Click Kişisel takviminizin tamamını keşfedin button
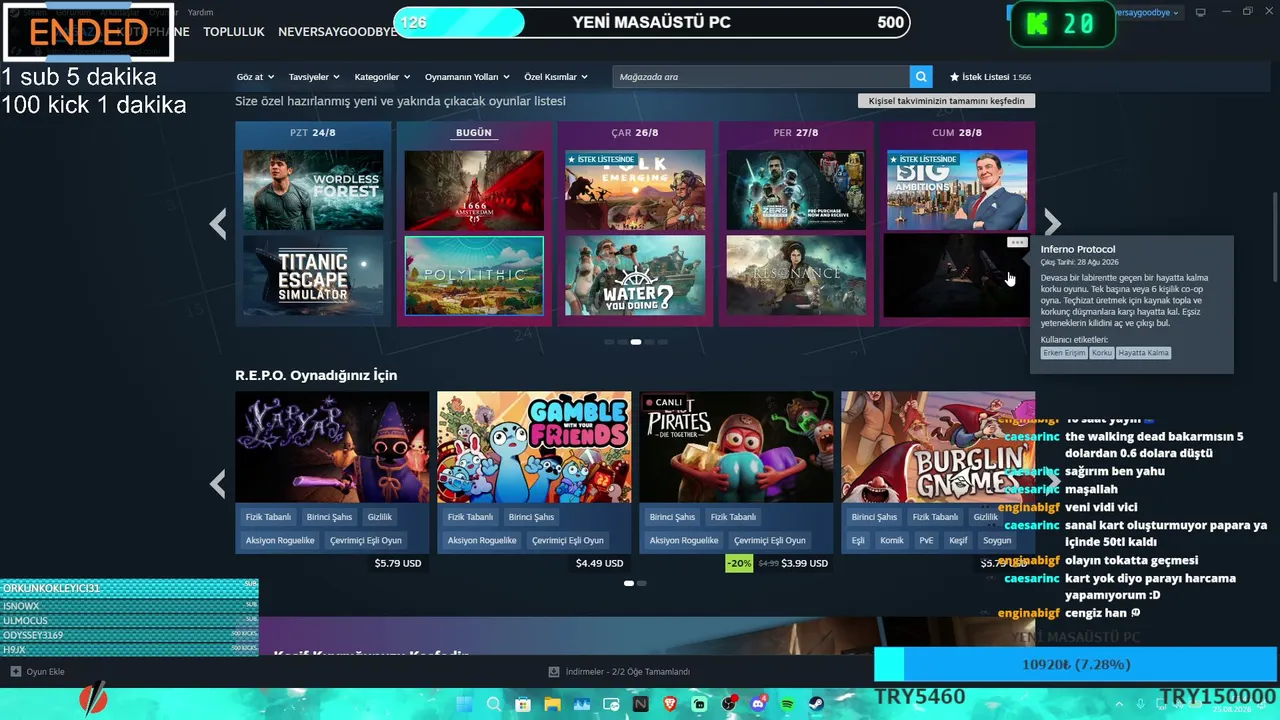The height and width of the screenshot is (720, 1280). 947,101
